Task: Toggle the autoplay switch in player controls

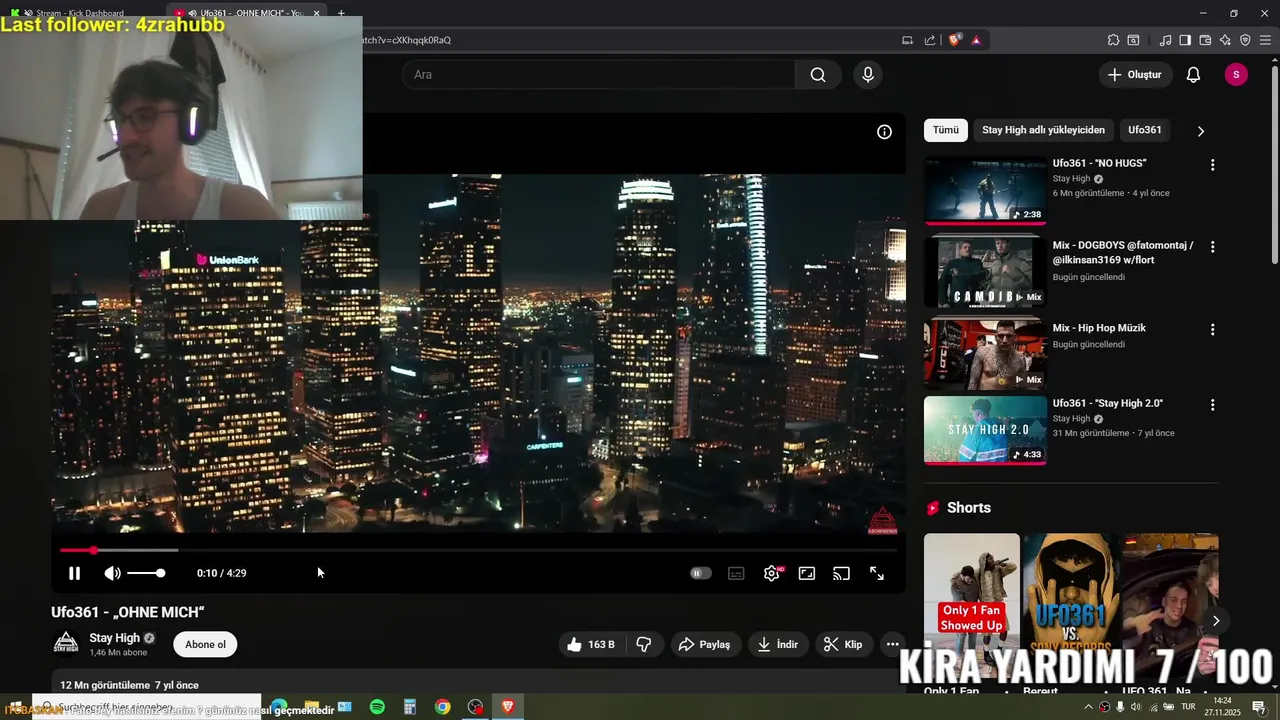Action: (701, 573)
